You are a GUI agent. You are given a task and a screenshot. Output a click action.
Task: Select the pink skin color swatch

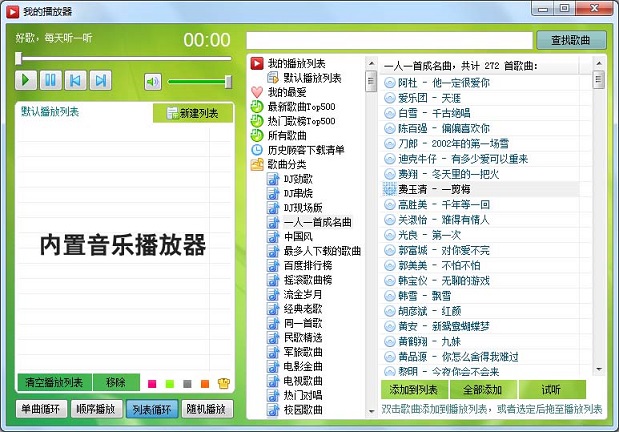click(x=152, y=383)
